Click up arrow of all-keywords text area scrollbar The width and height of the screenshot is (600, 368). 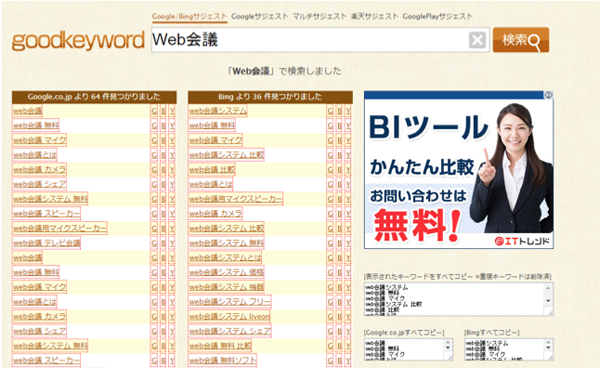tap(548, 288)
